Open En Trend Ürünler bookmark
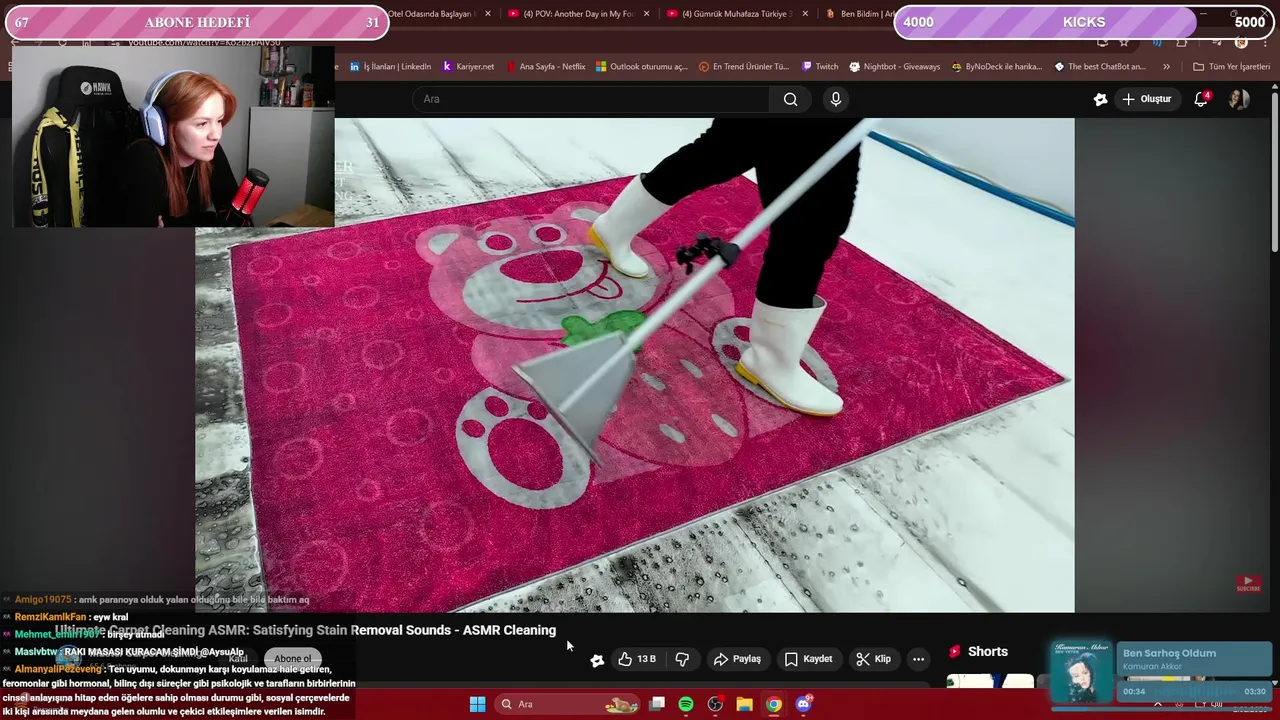Viewport: 1280px width, 720px height. pos(744,67)
